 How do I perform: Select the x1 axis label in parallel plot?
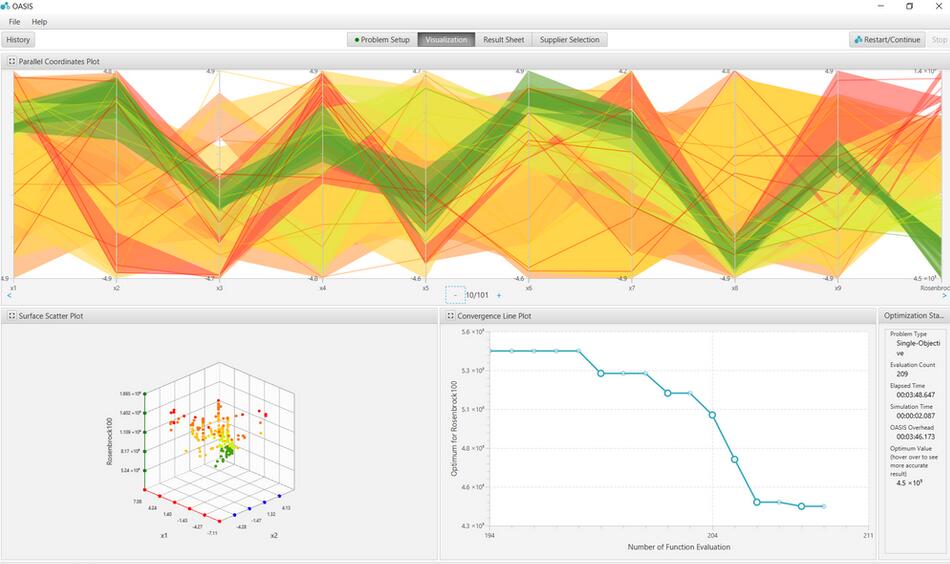point(13,288)
